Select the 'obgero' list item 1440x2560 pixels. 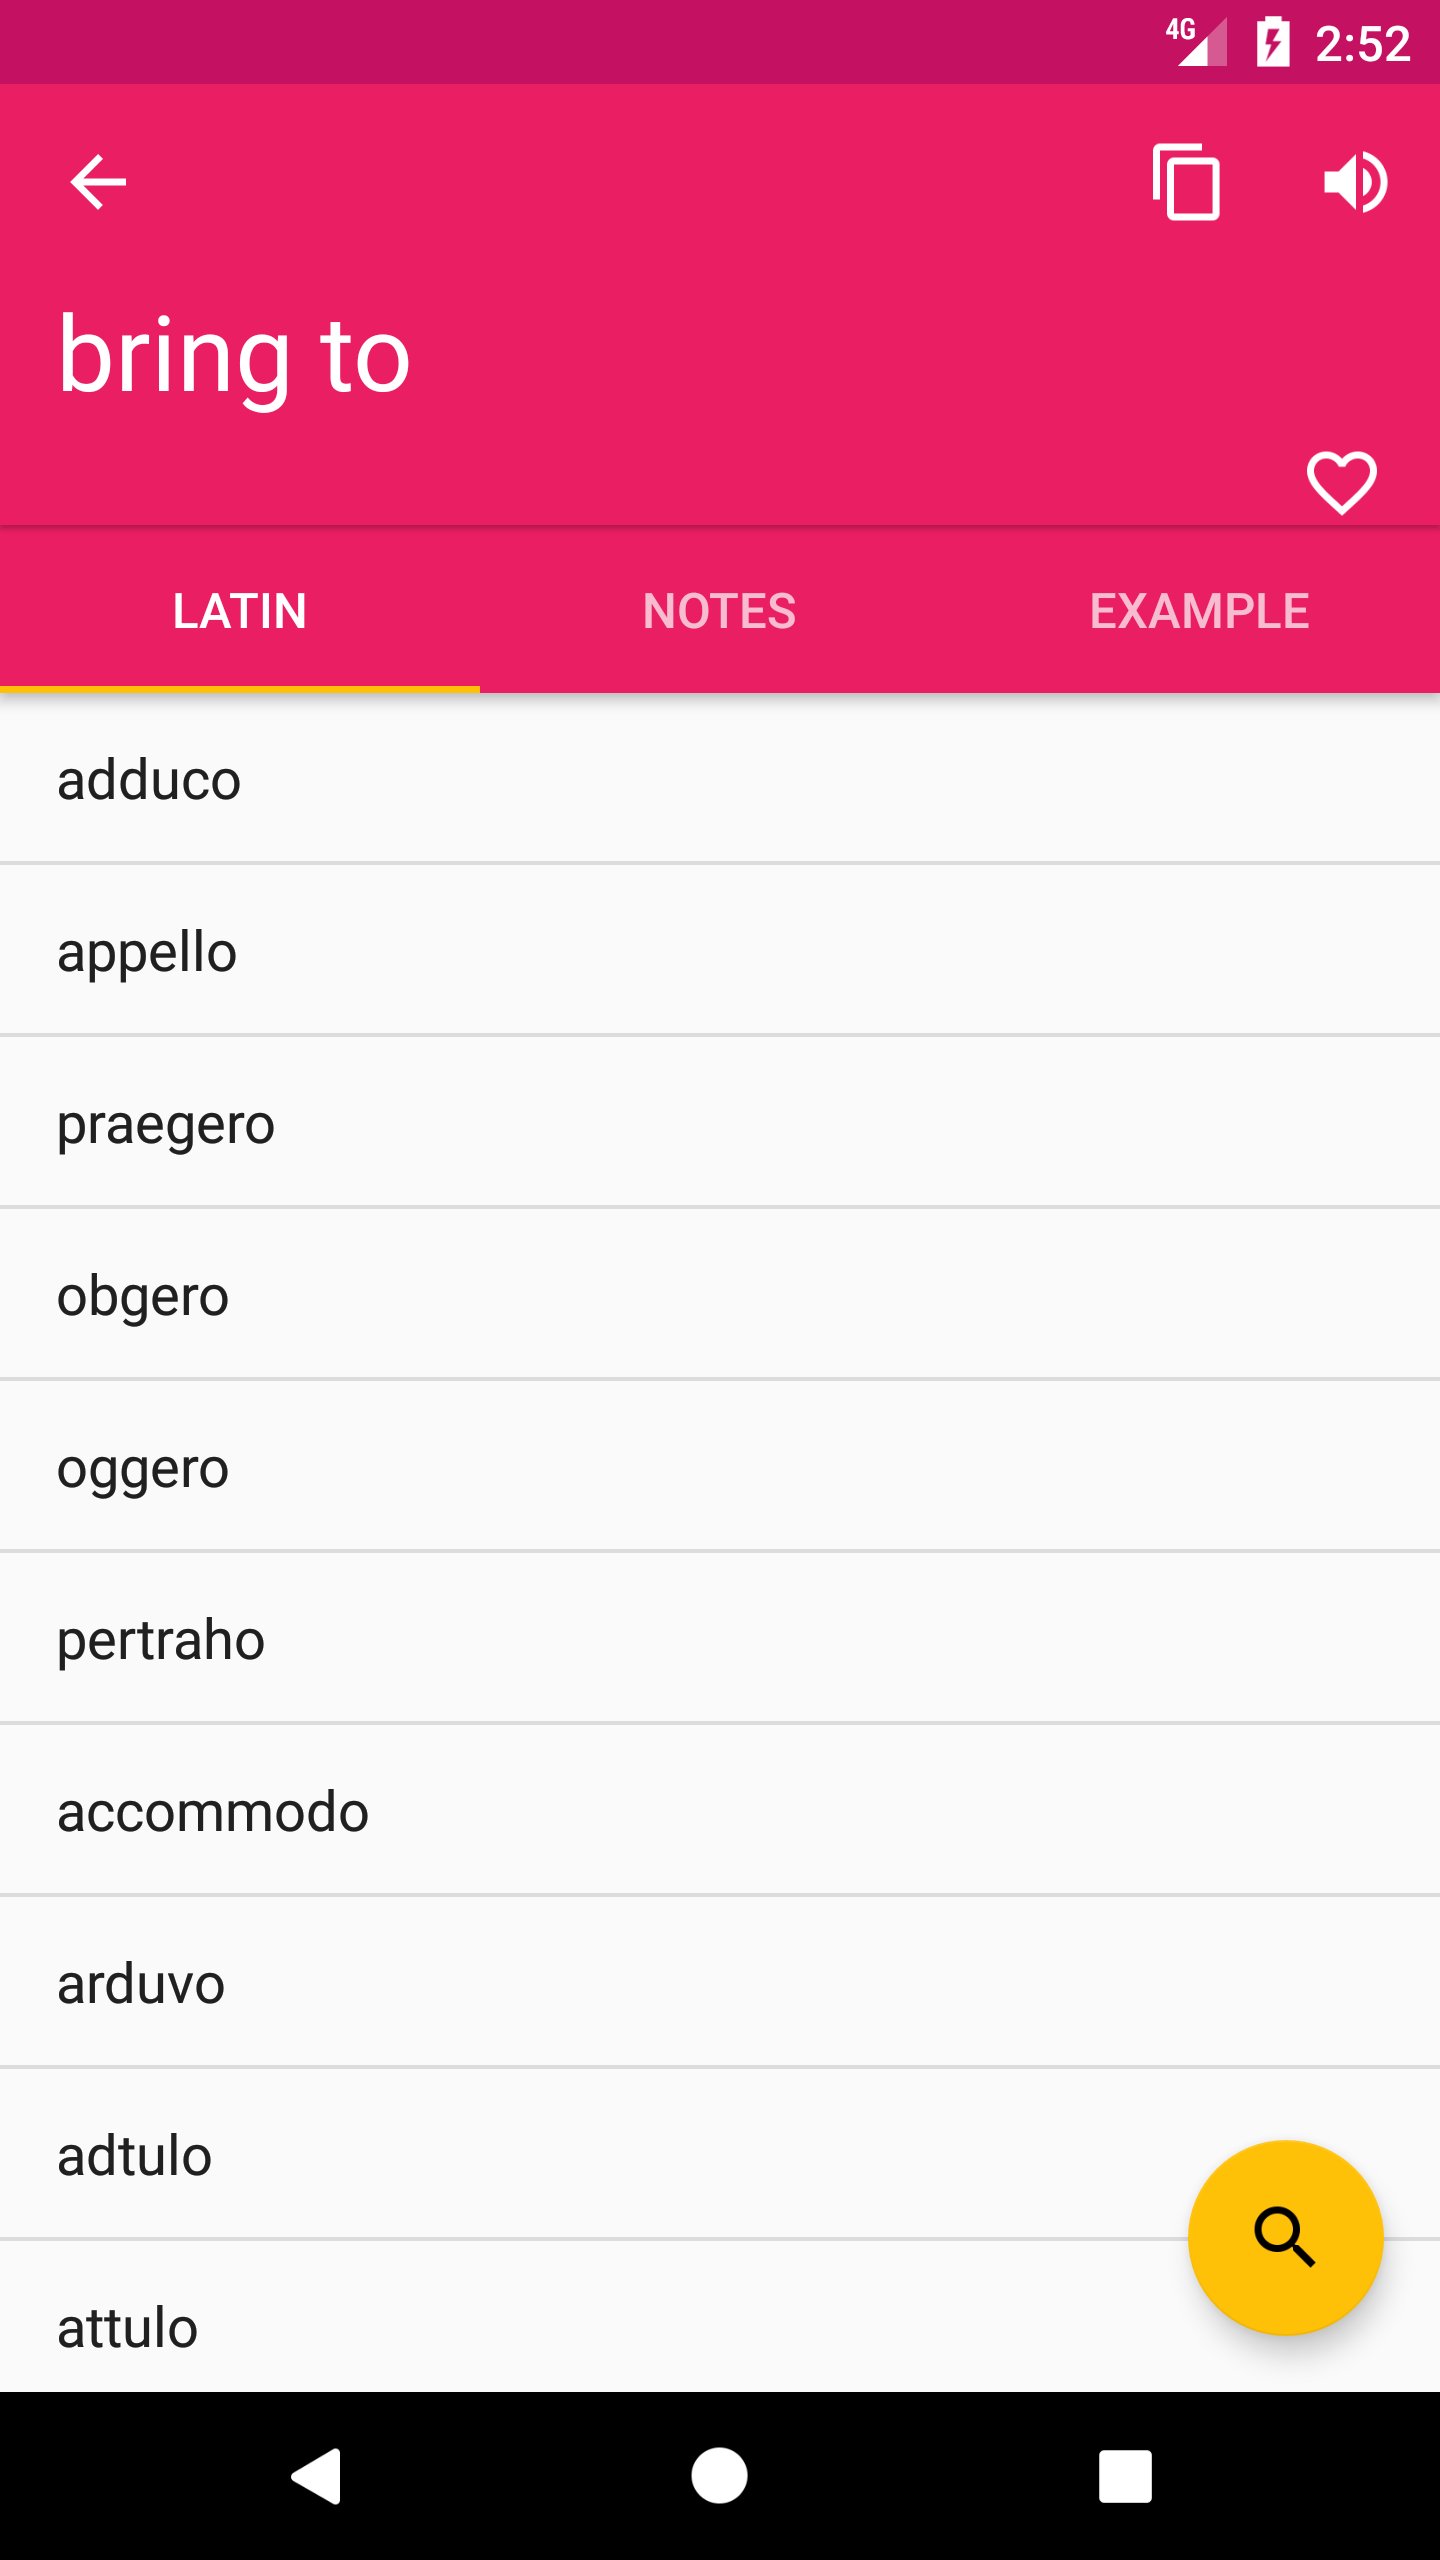click(143, 1296)
